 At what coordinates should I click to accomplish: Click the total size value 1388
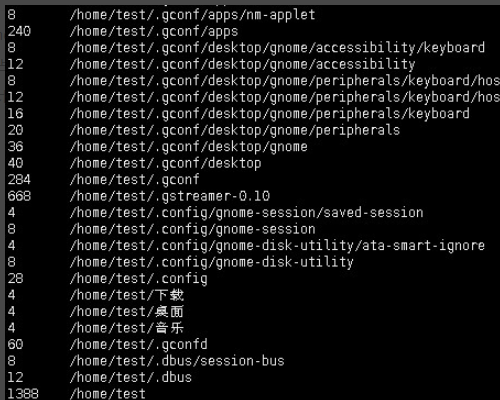pos(23,394)
